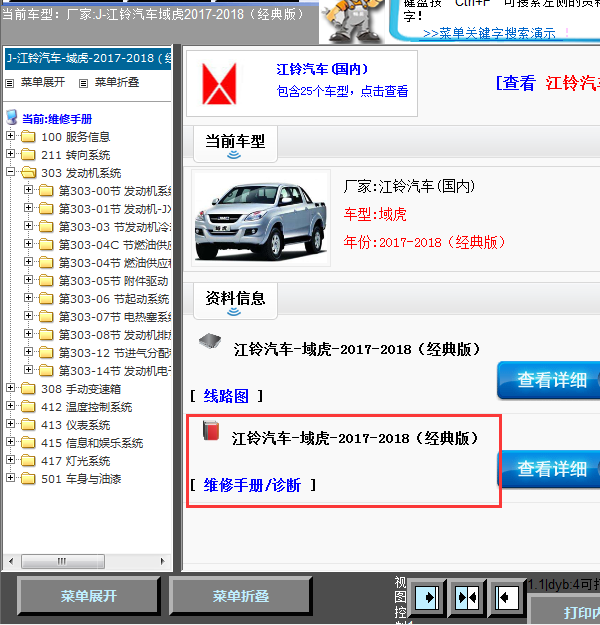Image resolution: width=600 pixels, height=625 pixels.
Task: Open the 线路图 link
Action: pos(226,396)
